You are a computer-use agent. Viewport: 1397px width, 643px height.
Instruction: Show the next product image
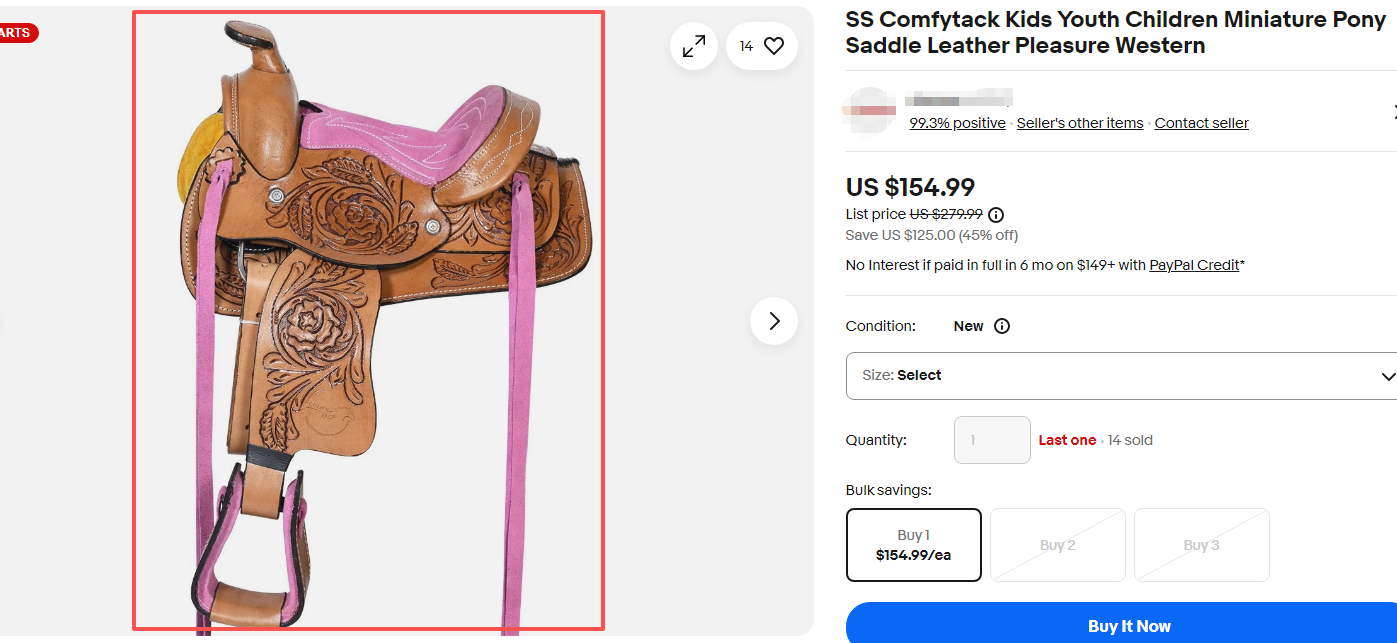click(x=774, y=321)
